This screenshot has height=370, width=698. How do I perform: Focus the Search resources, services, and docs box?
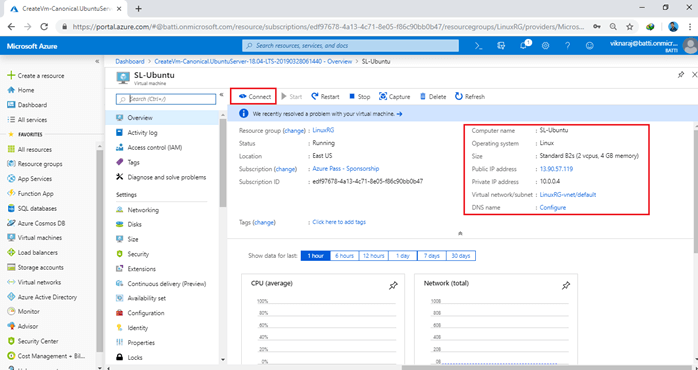tap(350, 45)
